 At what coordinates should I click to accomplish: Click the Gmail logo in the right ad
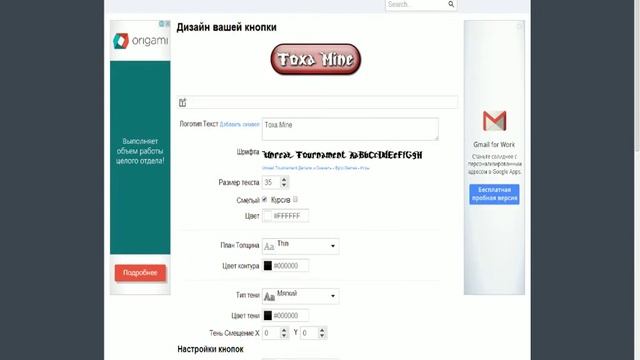tap(494, 121)
